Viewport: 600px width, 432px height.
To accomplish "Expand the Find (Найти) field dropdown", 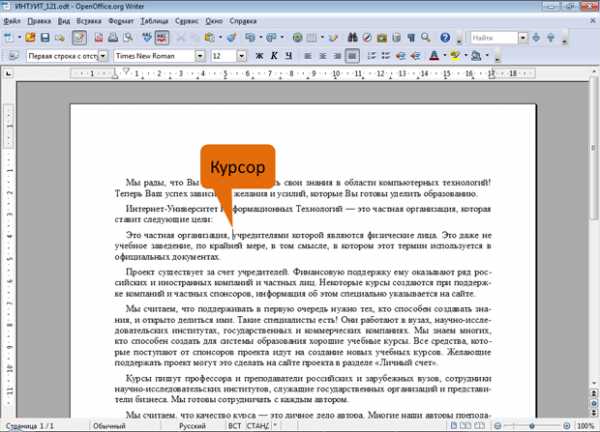I will pos(523,37).
